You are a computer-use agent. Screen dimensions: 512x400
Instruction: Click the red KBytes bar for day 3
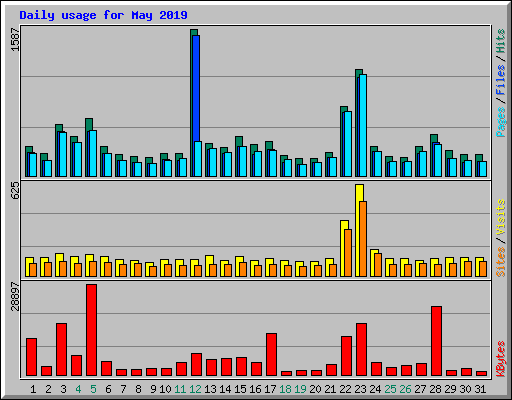[x=62, y=350]
